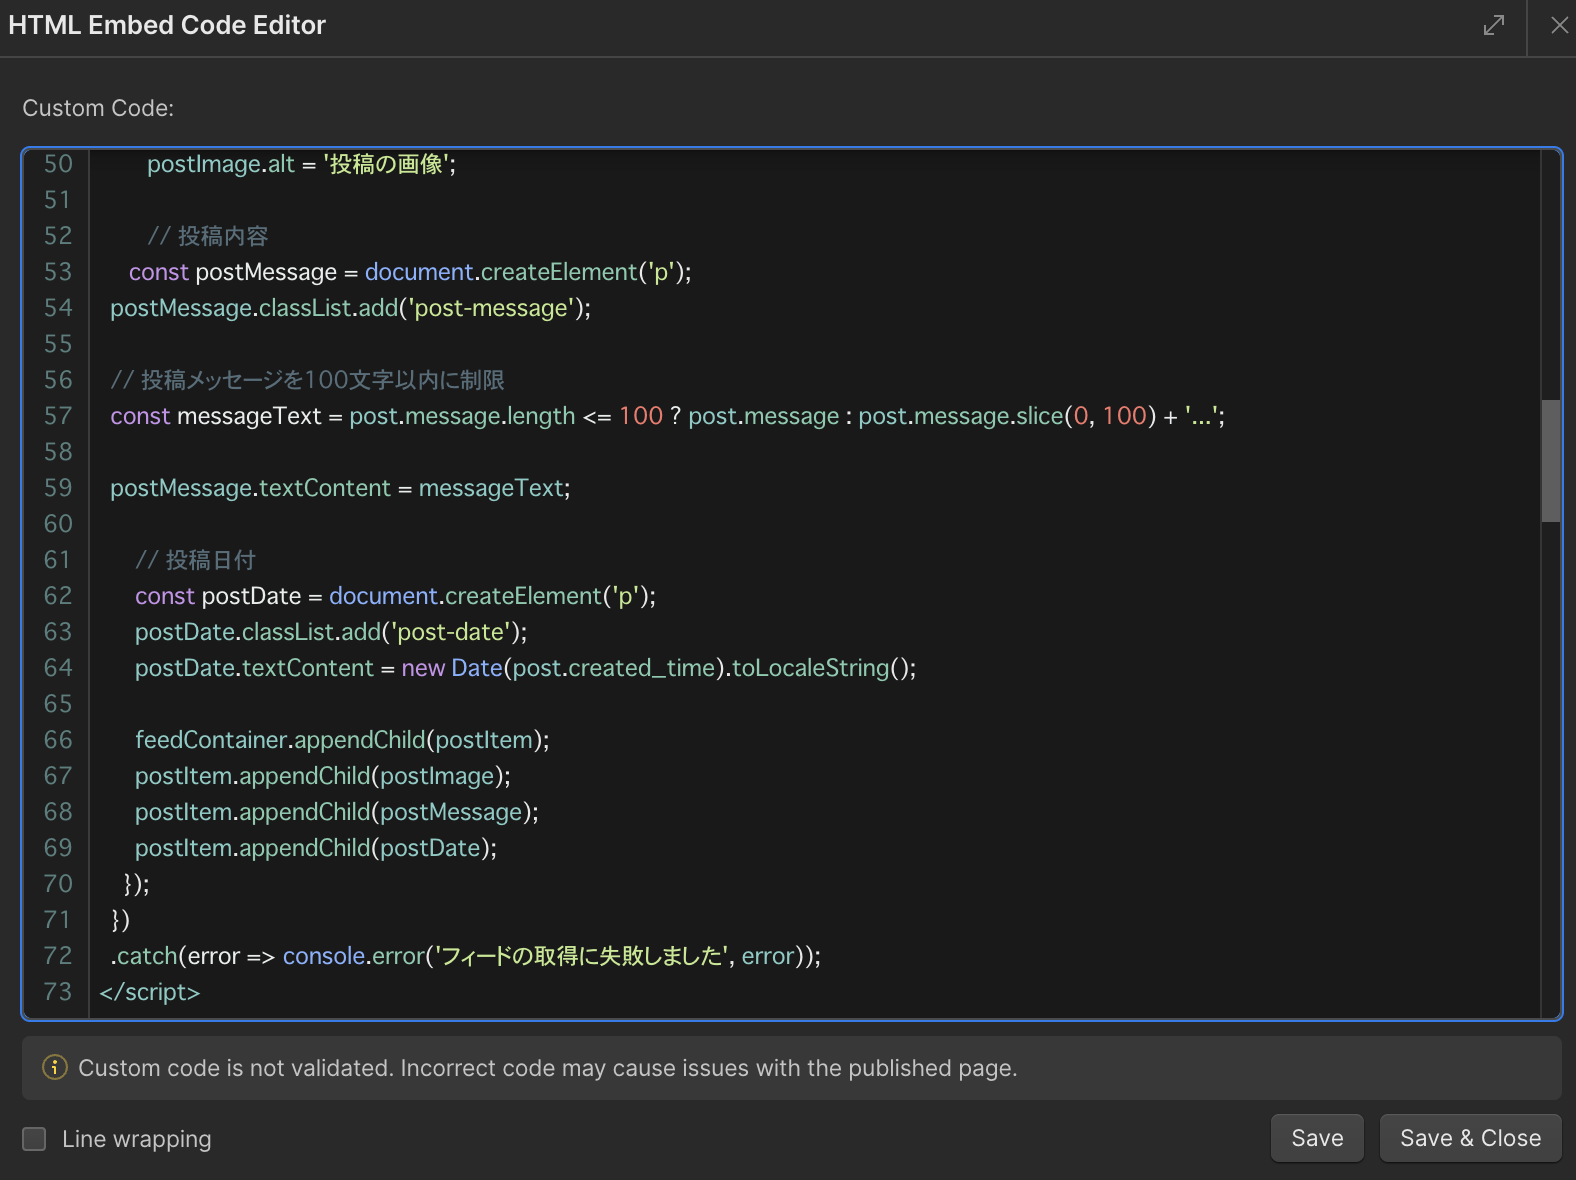Screen dimensions: 1576x1180
Task: Click the comment '// 投稿日付' on line 61
Action: pyautogui.click(x=195, y=560)
